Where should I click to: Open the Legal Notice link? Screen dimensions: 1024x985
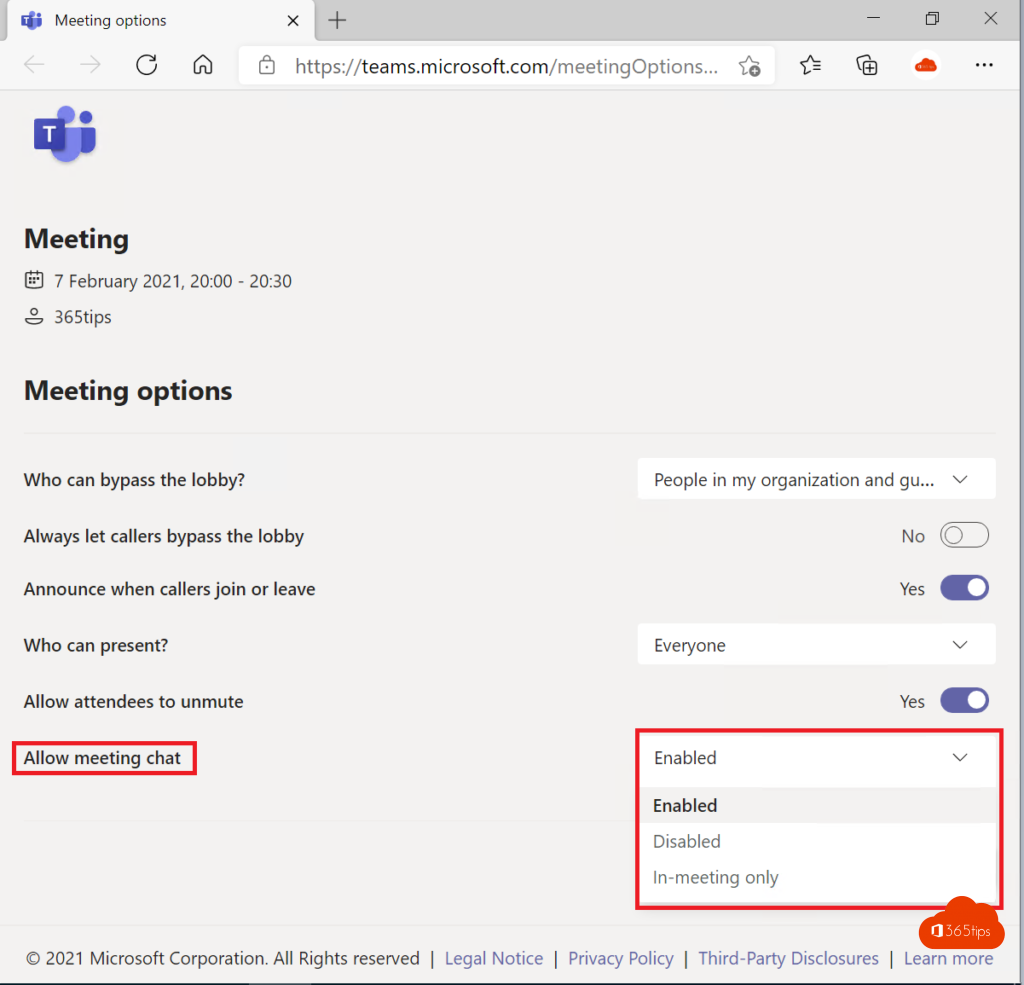click(x=494, y=958)
